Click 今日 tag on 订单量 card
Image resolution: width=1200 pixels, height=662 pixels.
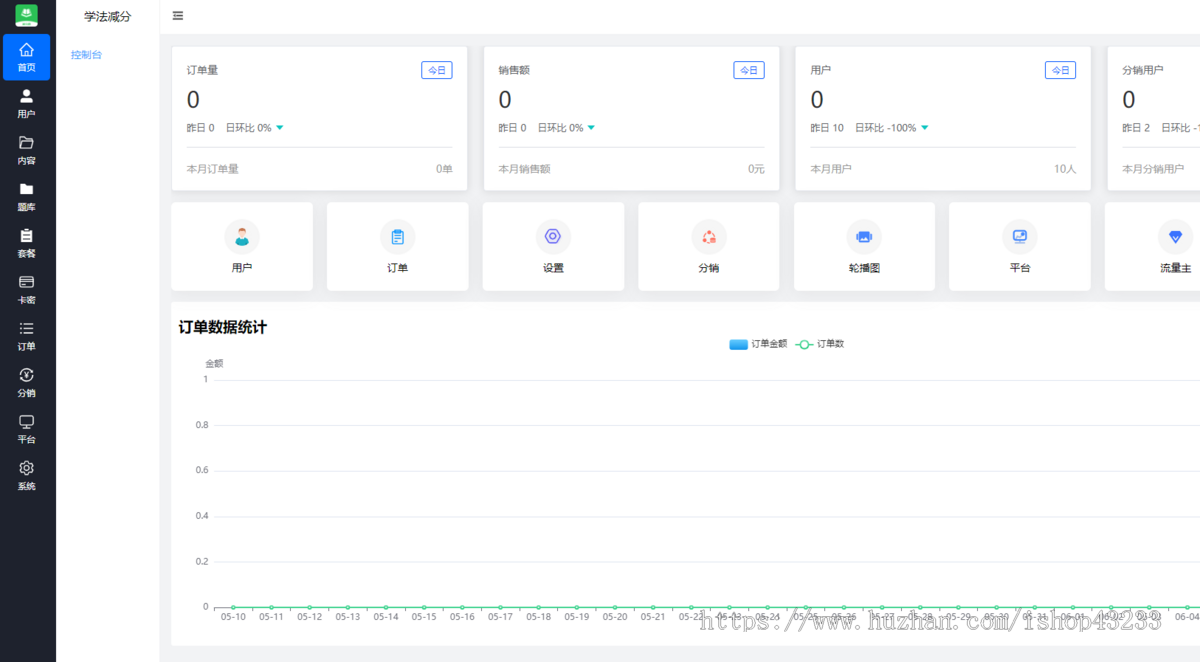click(437, 70)
